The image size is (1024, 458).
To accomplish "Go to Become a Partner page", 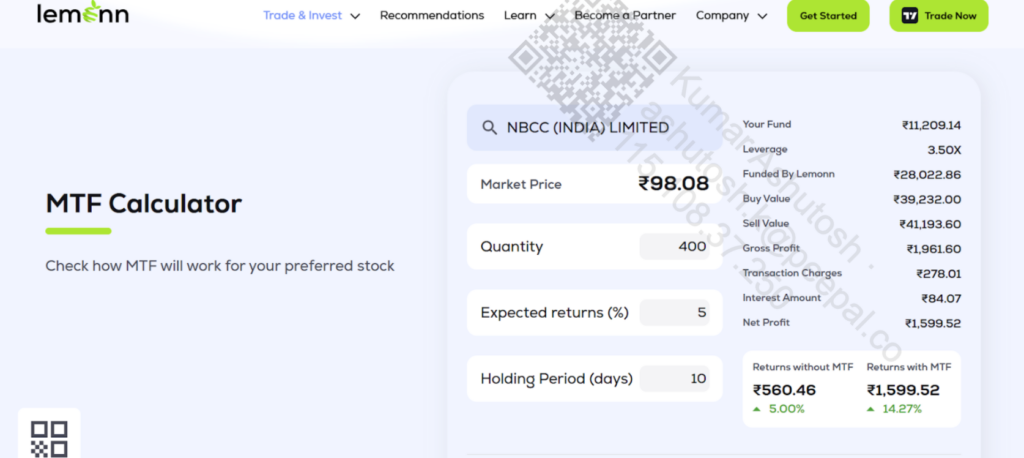I will tap(625, 15).
